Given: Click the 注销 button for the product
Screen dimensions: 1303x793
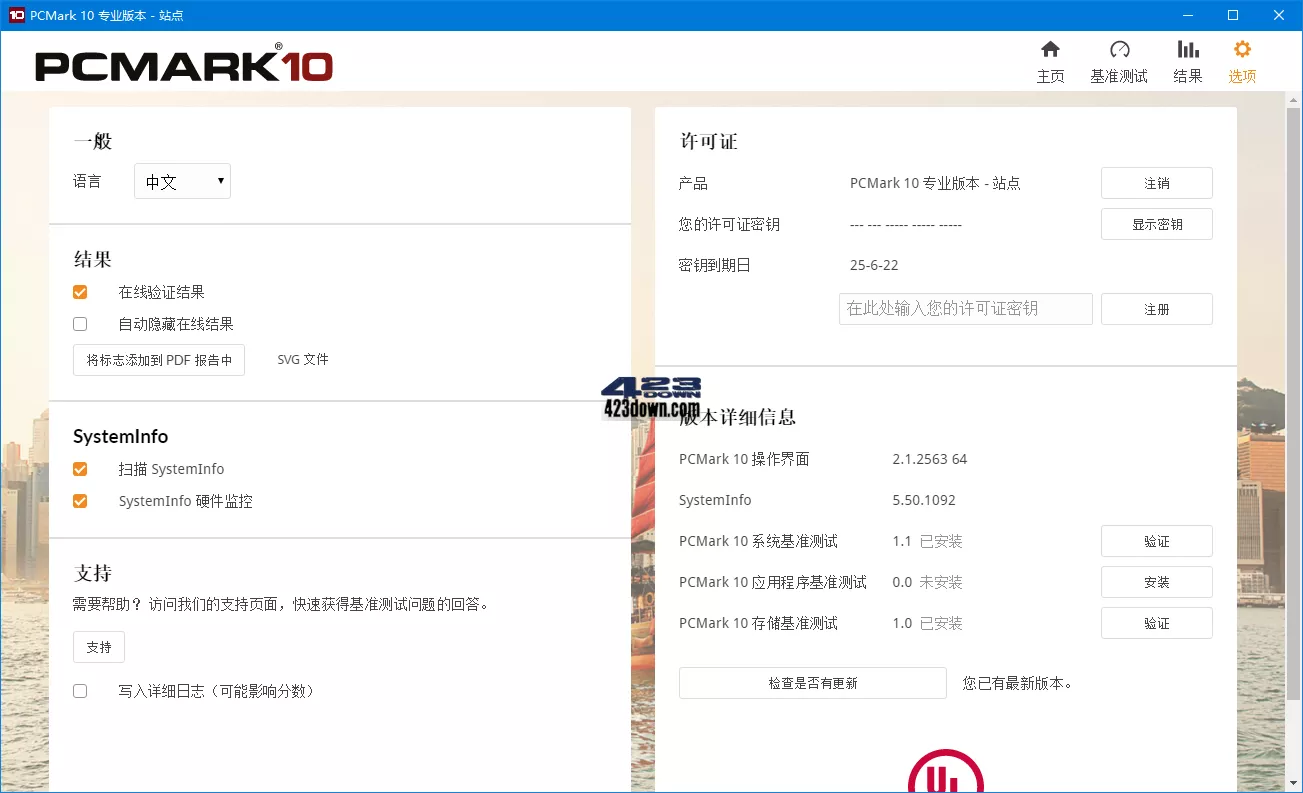Looking at the screenshot, I should coord(1156,183).
